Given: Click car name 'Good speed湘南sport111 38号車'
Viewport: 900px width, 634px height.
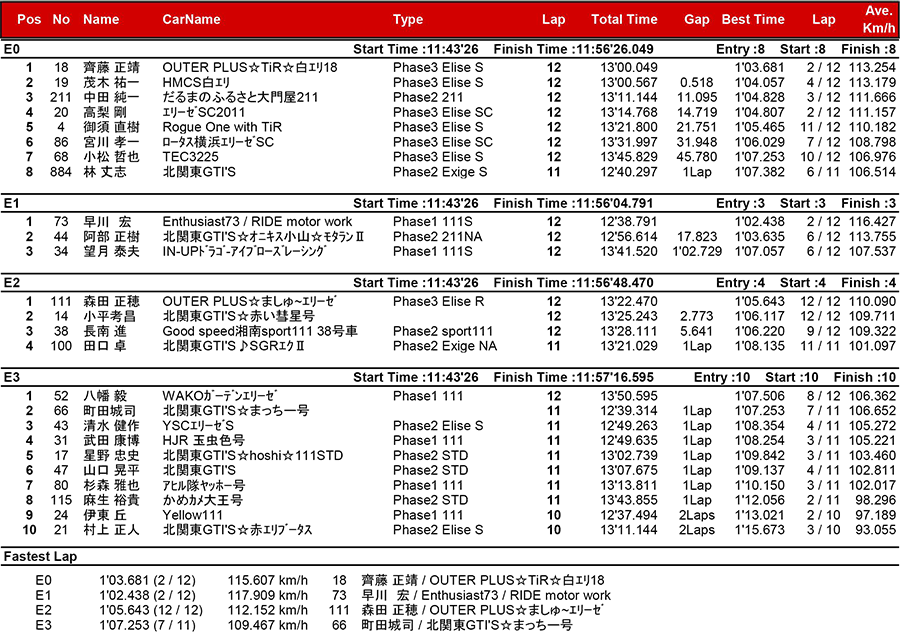Looking at the screenshot, I should [260, 332].
